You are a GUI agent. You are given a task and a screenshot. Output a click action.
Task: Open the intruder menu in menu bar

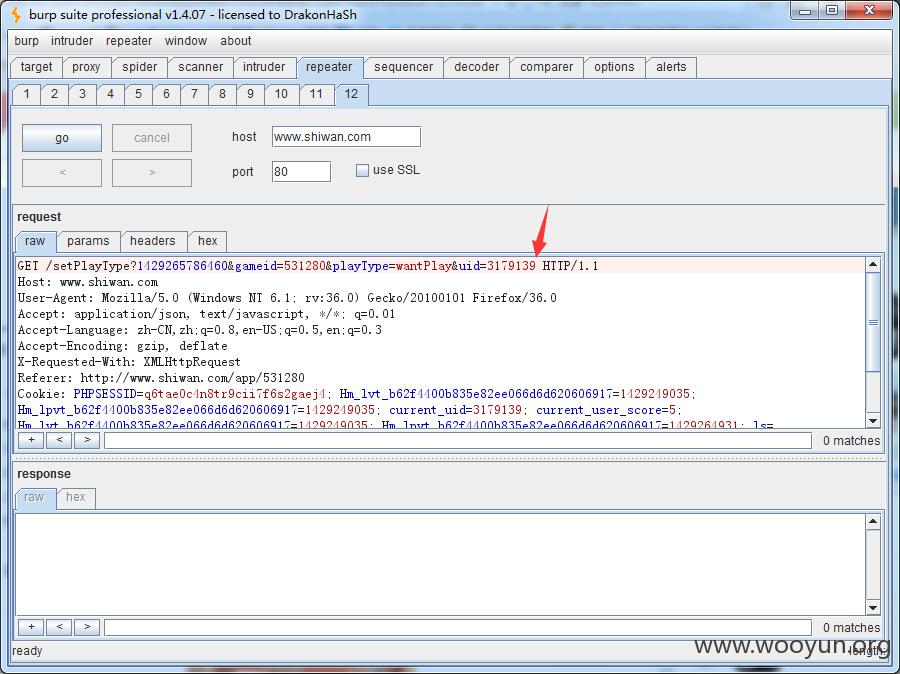click(72, 41)
